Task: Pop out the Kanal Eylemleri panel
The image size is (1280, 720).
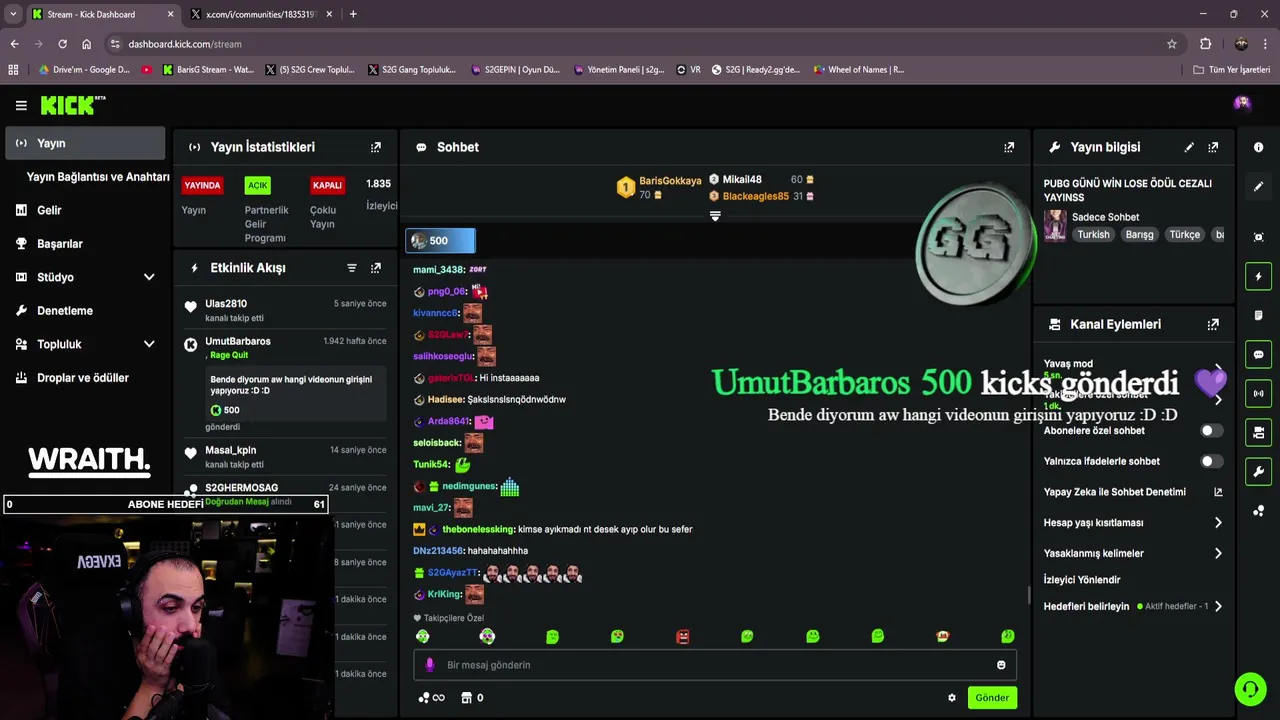Action: pos(1213,324)
